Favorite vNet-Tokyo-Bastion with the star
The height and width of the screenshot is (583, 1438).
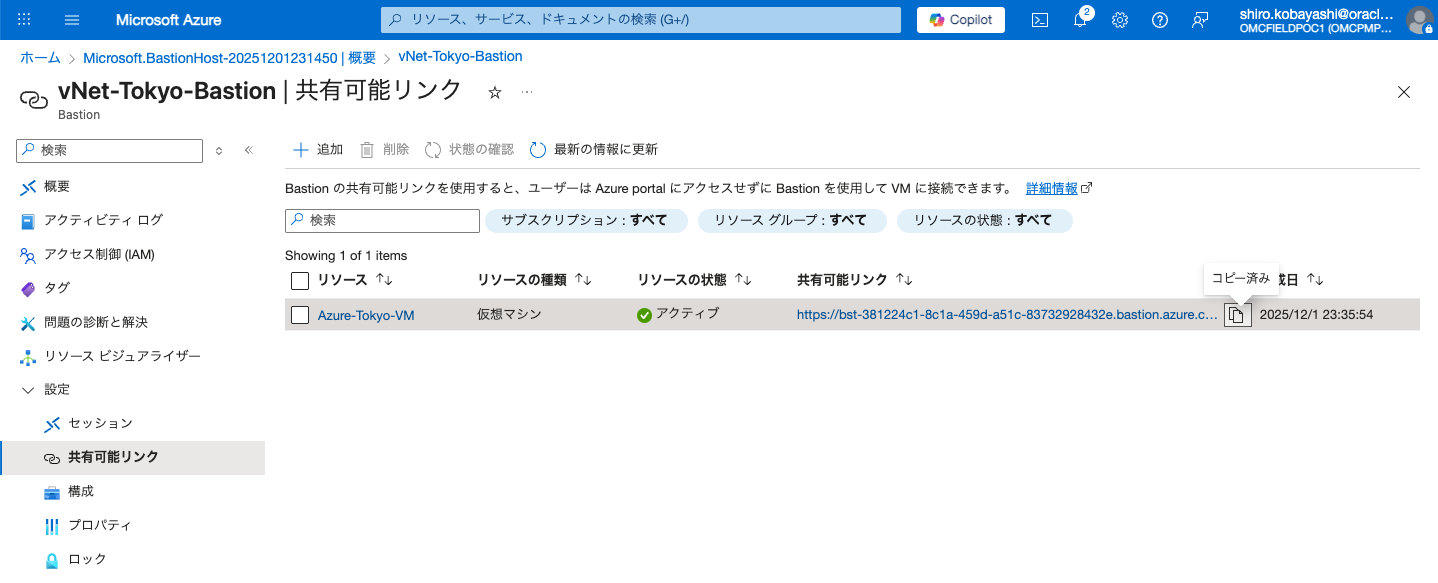pos(494,91)
